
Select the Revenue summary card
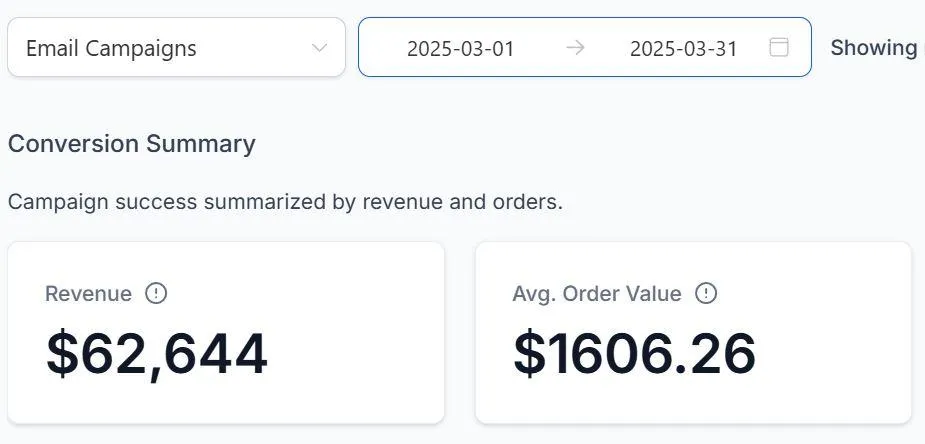coord(226,333)
